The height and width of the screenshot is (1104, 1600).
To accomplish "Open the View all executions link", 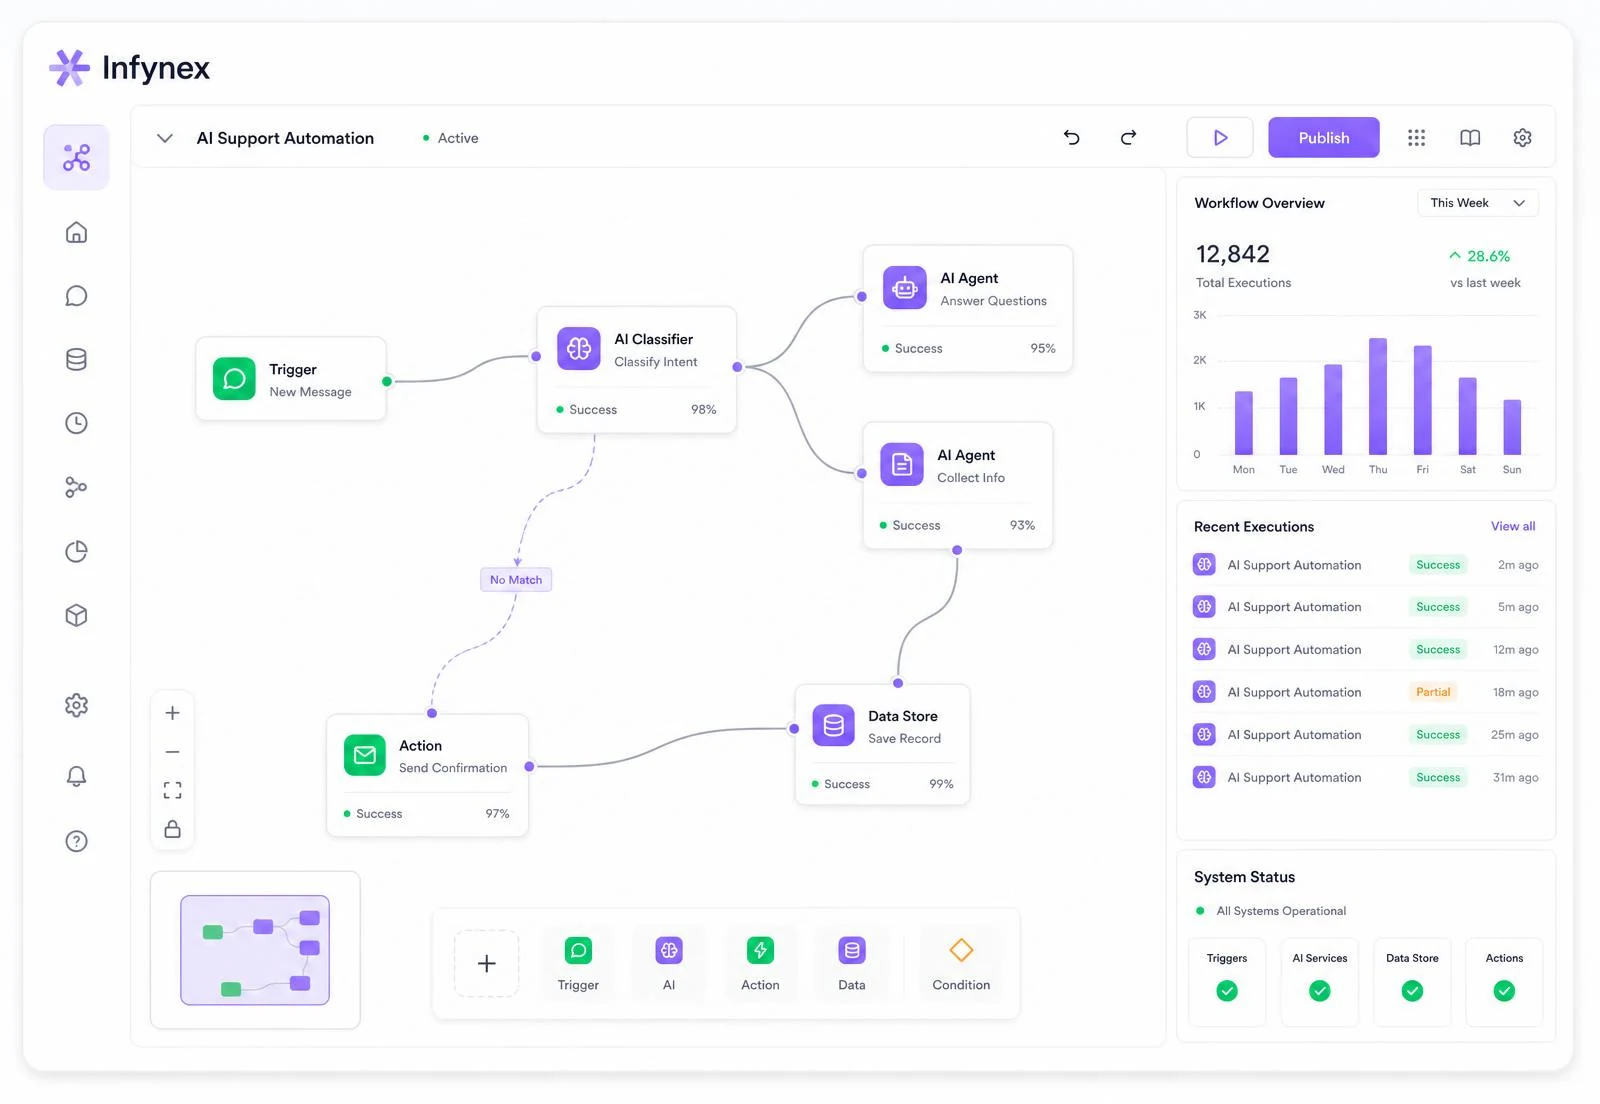I will 1513,526.
